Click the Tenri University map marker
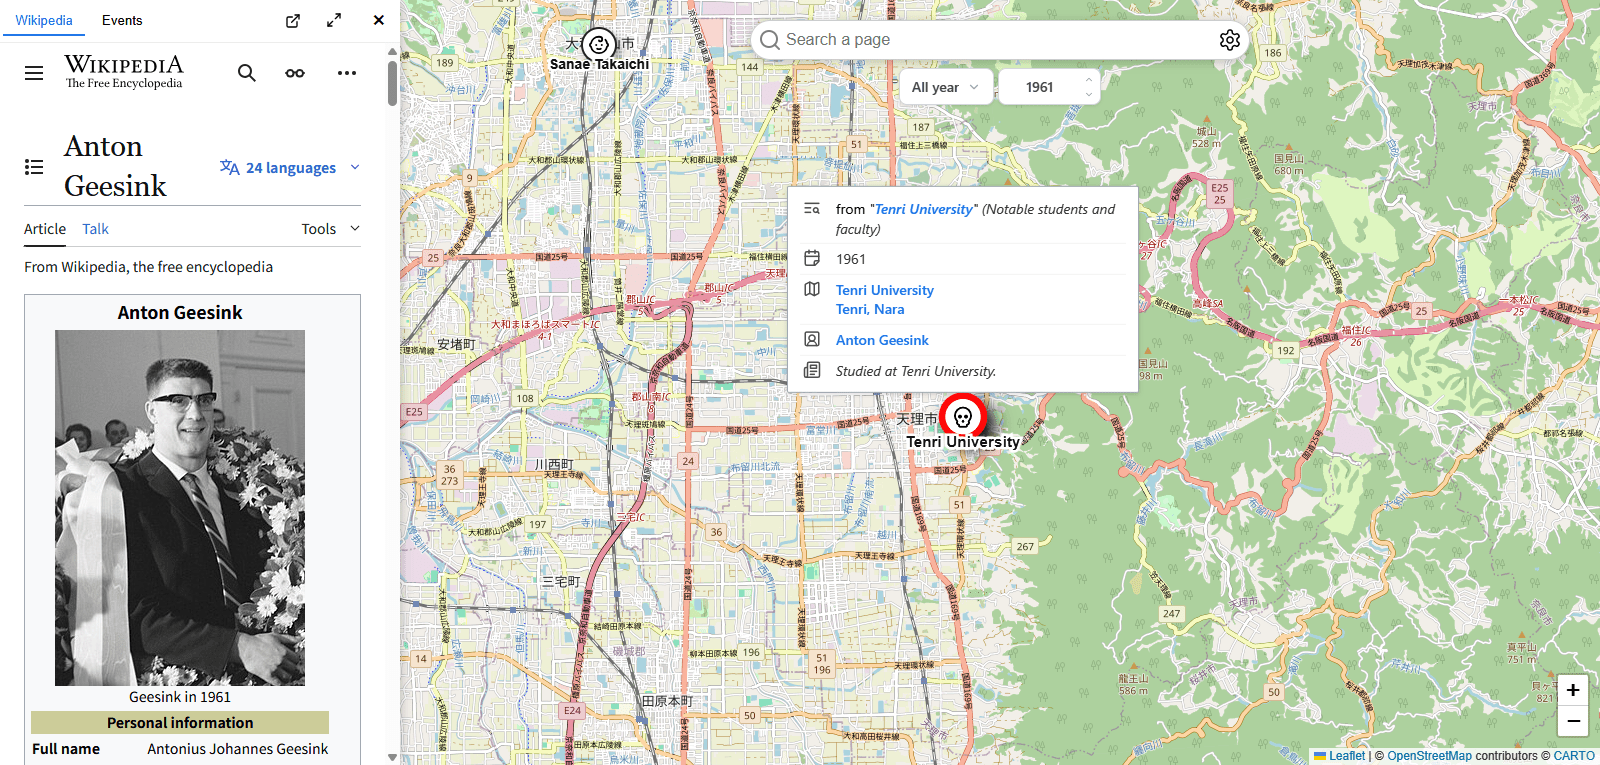 coord(963,417)
